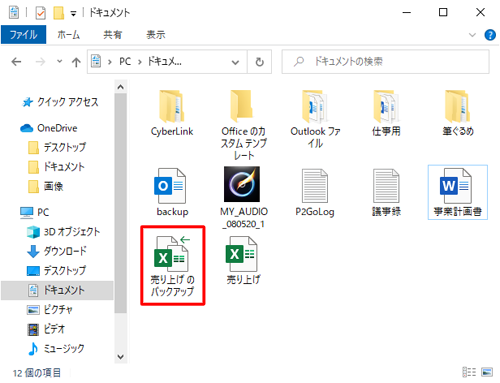Select the 事業計画書 Word document
The image size is (500, 383).
(x=458, y=192)
